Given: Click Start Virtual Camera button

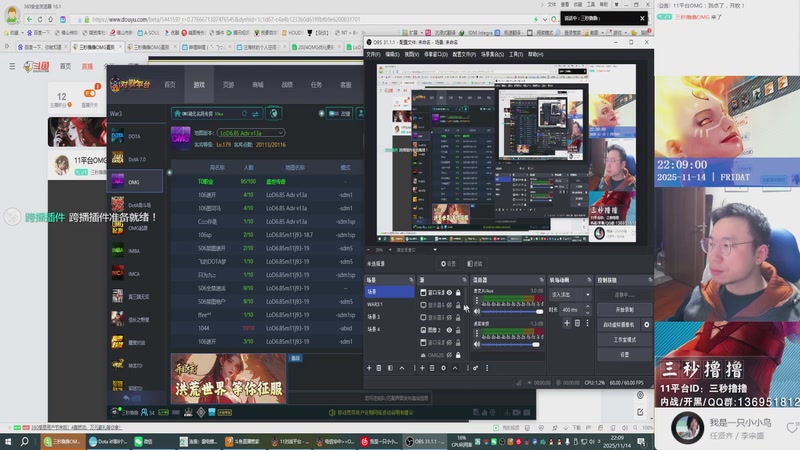Looking at the screenshot, I should click(619, 324).
